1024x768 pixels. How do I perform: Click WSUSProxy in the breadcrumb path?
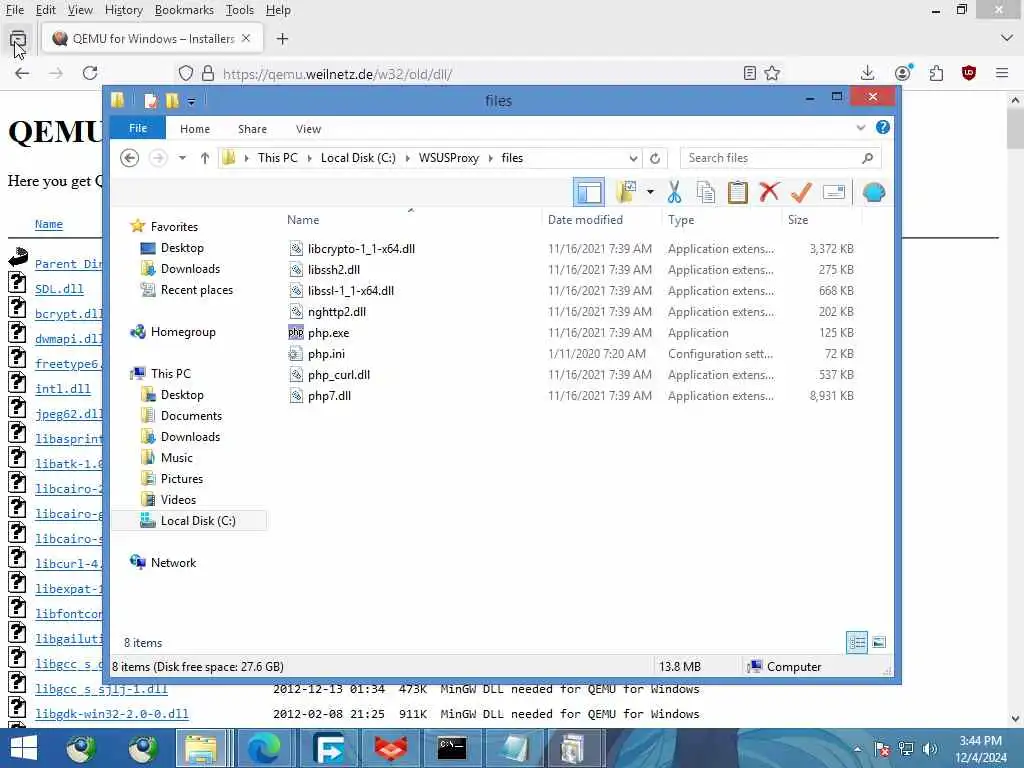449,158
